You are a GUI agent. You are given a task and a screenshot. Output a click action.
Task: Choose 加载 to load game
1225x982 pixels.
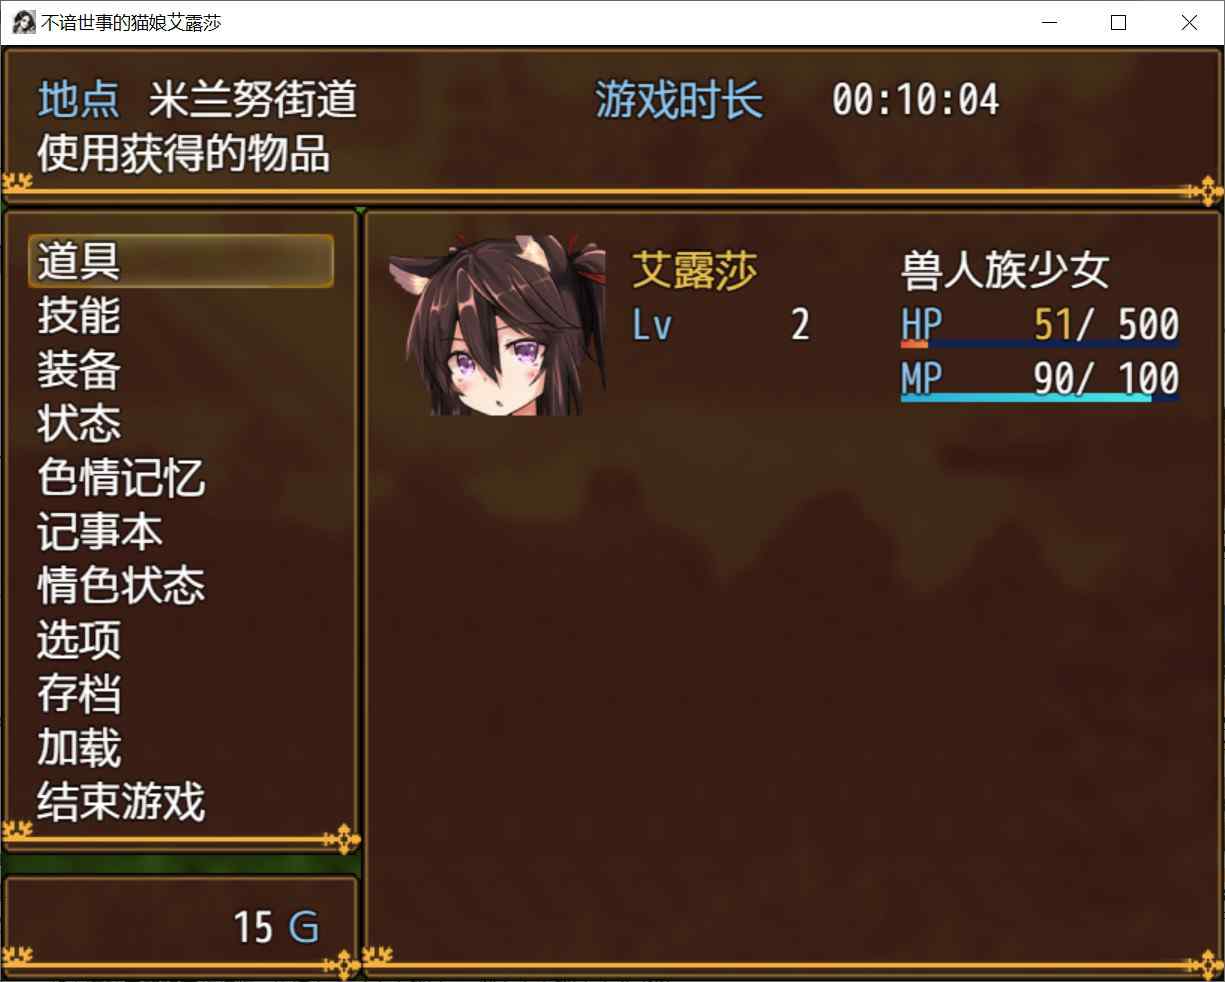[79, 748]
